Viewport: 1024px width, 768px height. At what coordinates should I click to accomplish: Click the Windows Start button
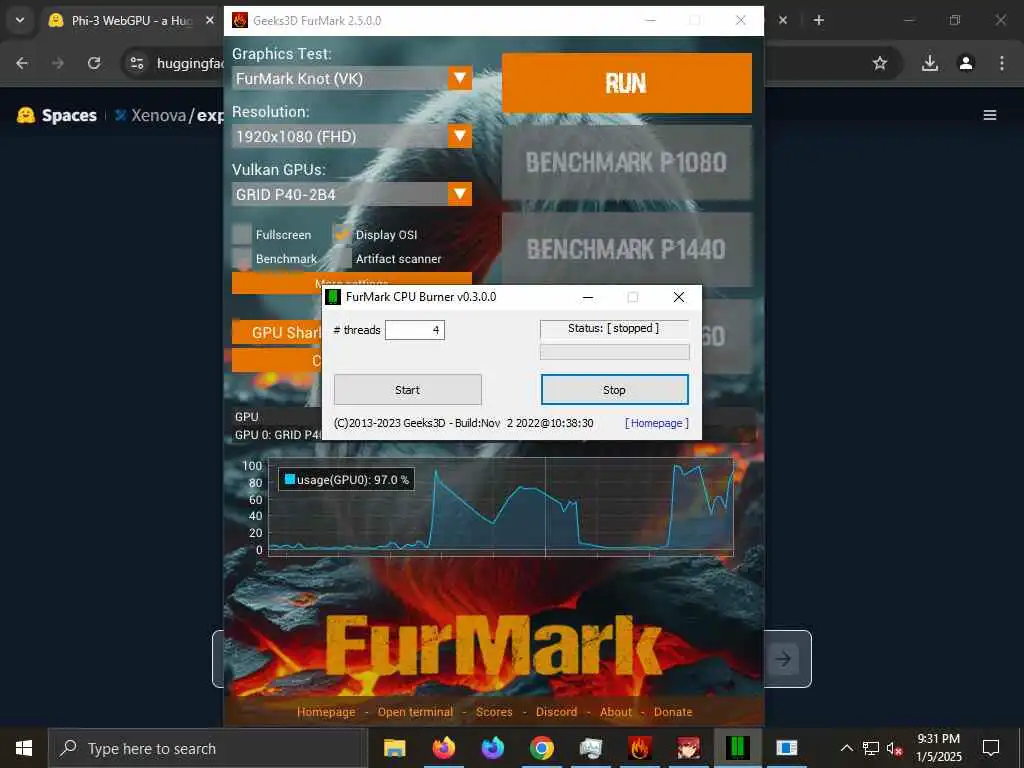(x=24, y=748)
